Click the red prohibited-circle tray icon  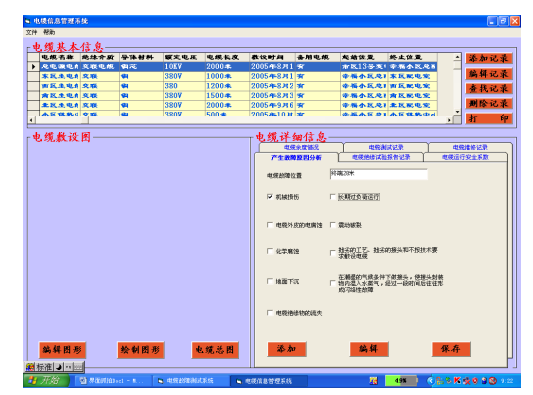pyautogui.click(x=492, y=381)
